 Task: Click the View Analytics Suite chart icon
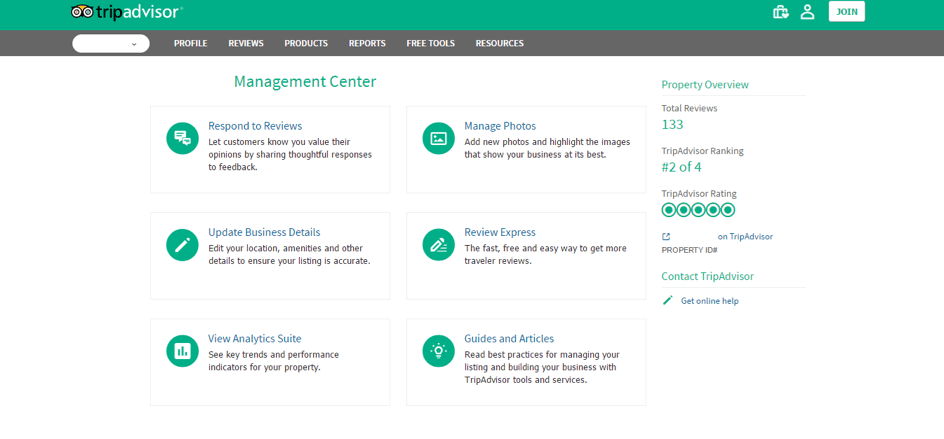tap(182, 351)
